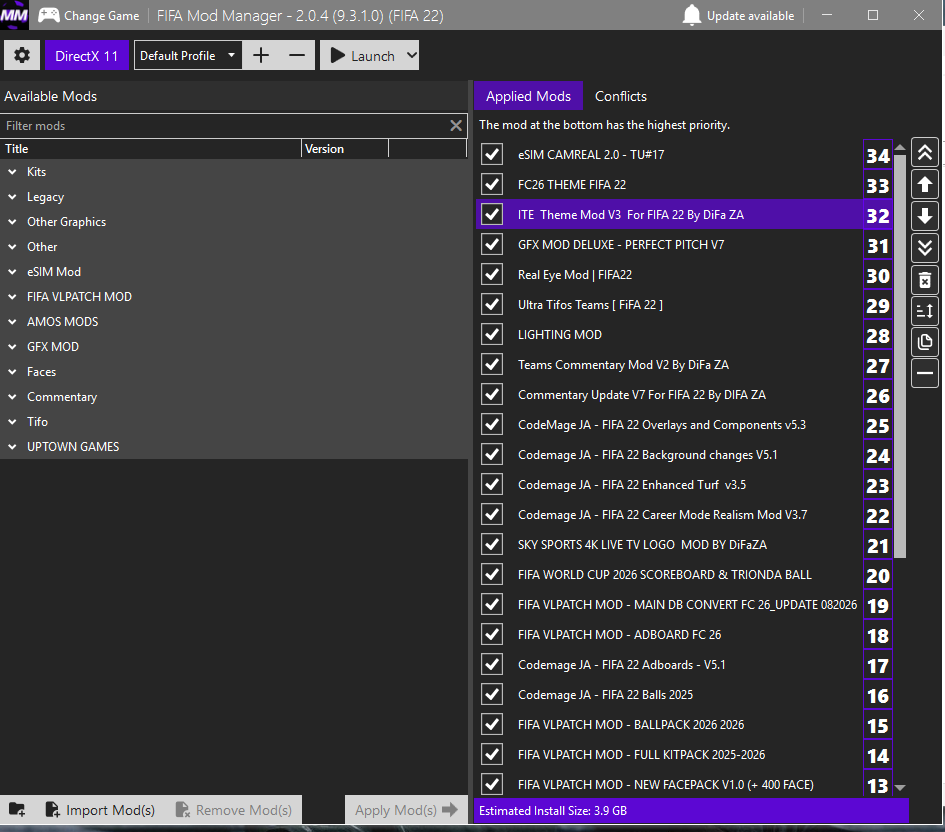Click scrollbar down arrow in applied mods

tap(900, 787)
